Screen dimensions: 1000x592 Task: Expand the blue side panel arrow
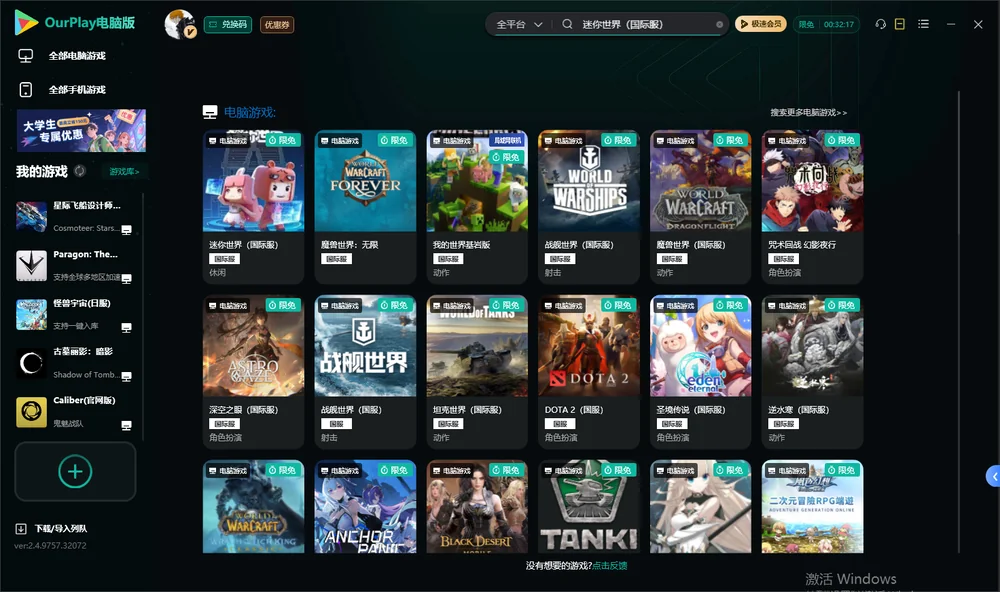point(993,477)
